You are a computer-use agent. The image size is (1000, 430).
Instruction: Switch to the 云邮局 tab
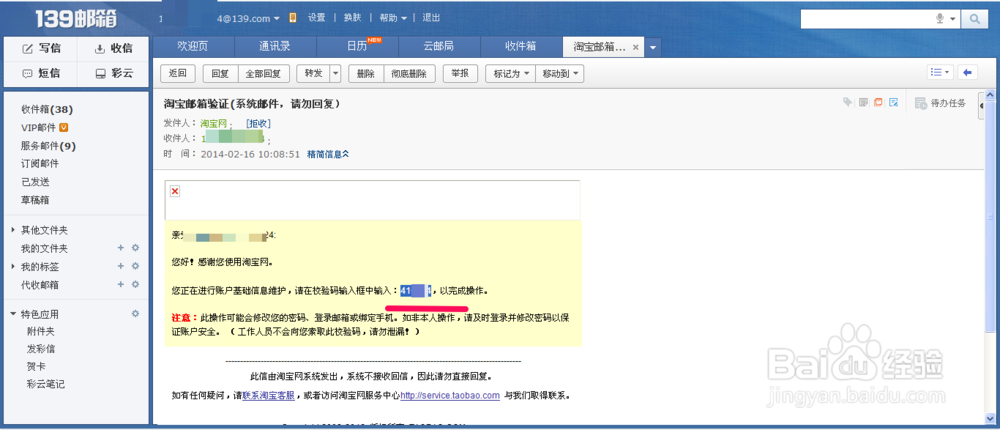[x=439, y=47]
